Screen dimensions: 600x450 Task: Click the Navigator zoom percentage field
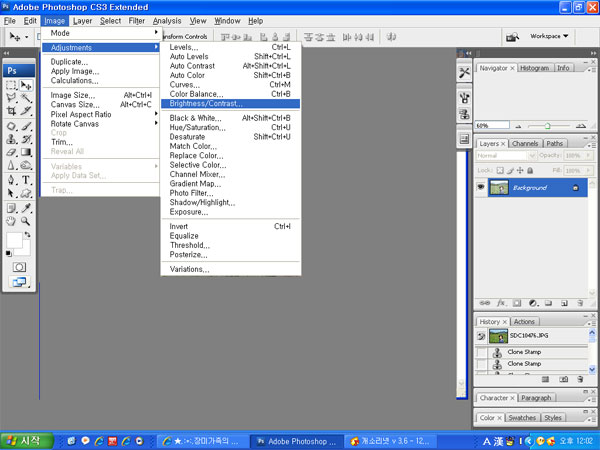click(x=492, y=126)
